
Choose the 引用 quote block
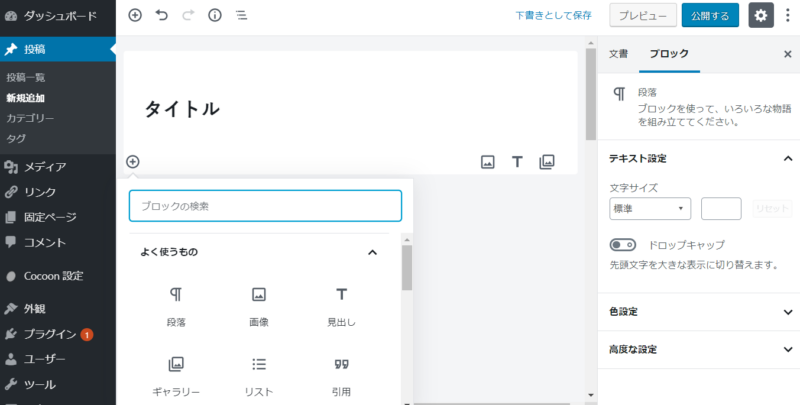[x=341, y=377]
